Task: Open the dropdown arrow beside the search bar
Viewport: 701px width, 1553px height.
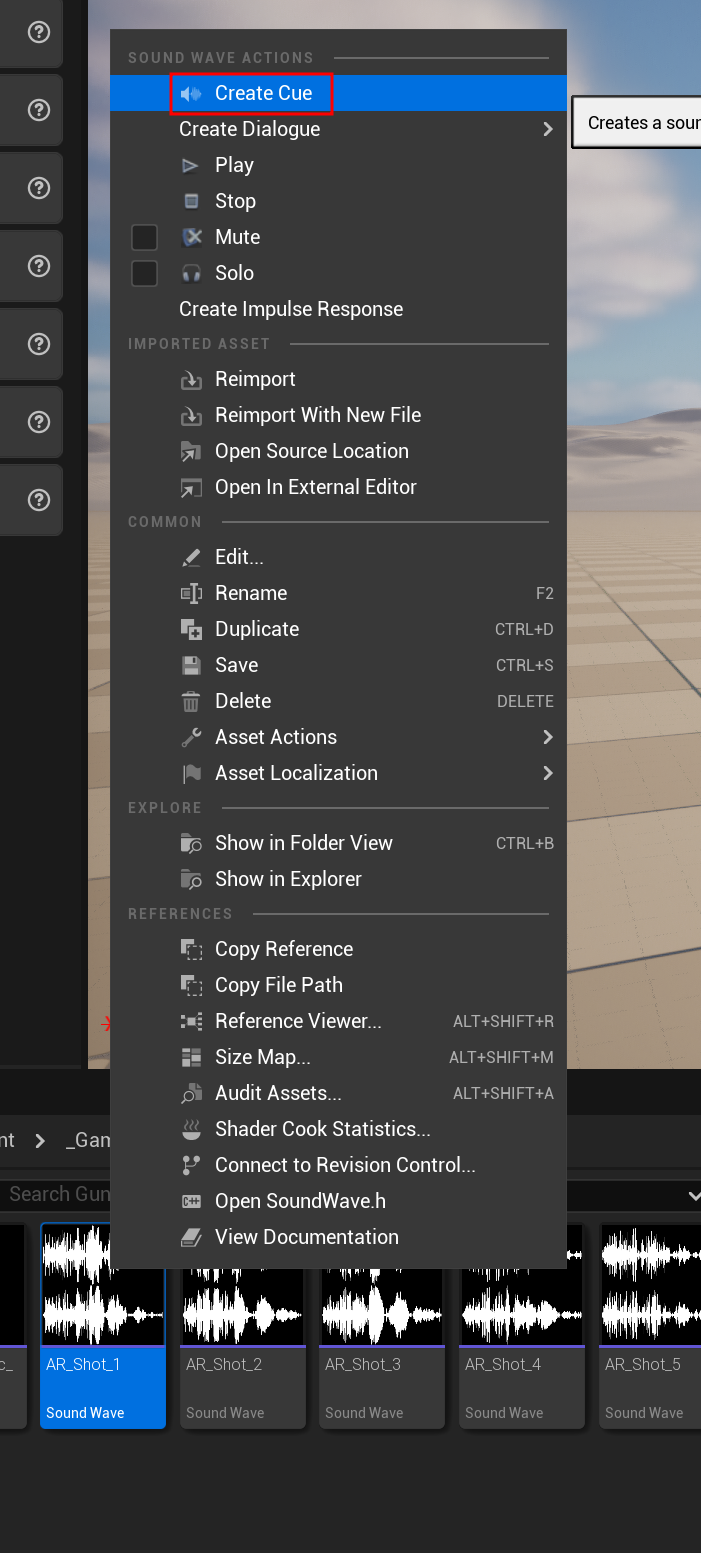Action: tap(694, 1195)
